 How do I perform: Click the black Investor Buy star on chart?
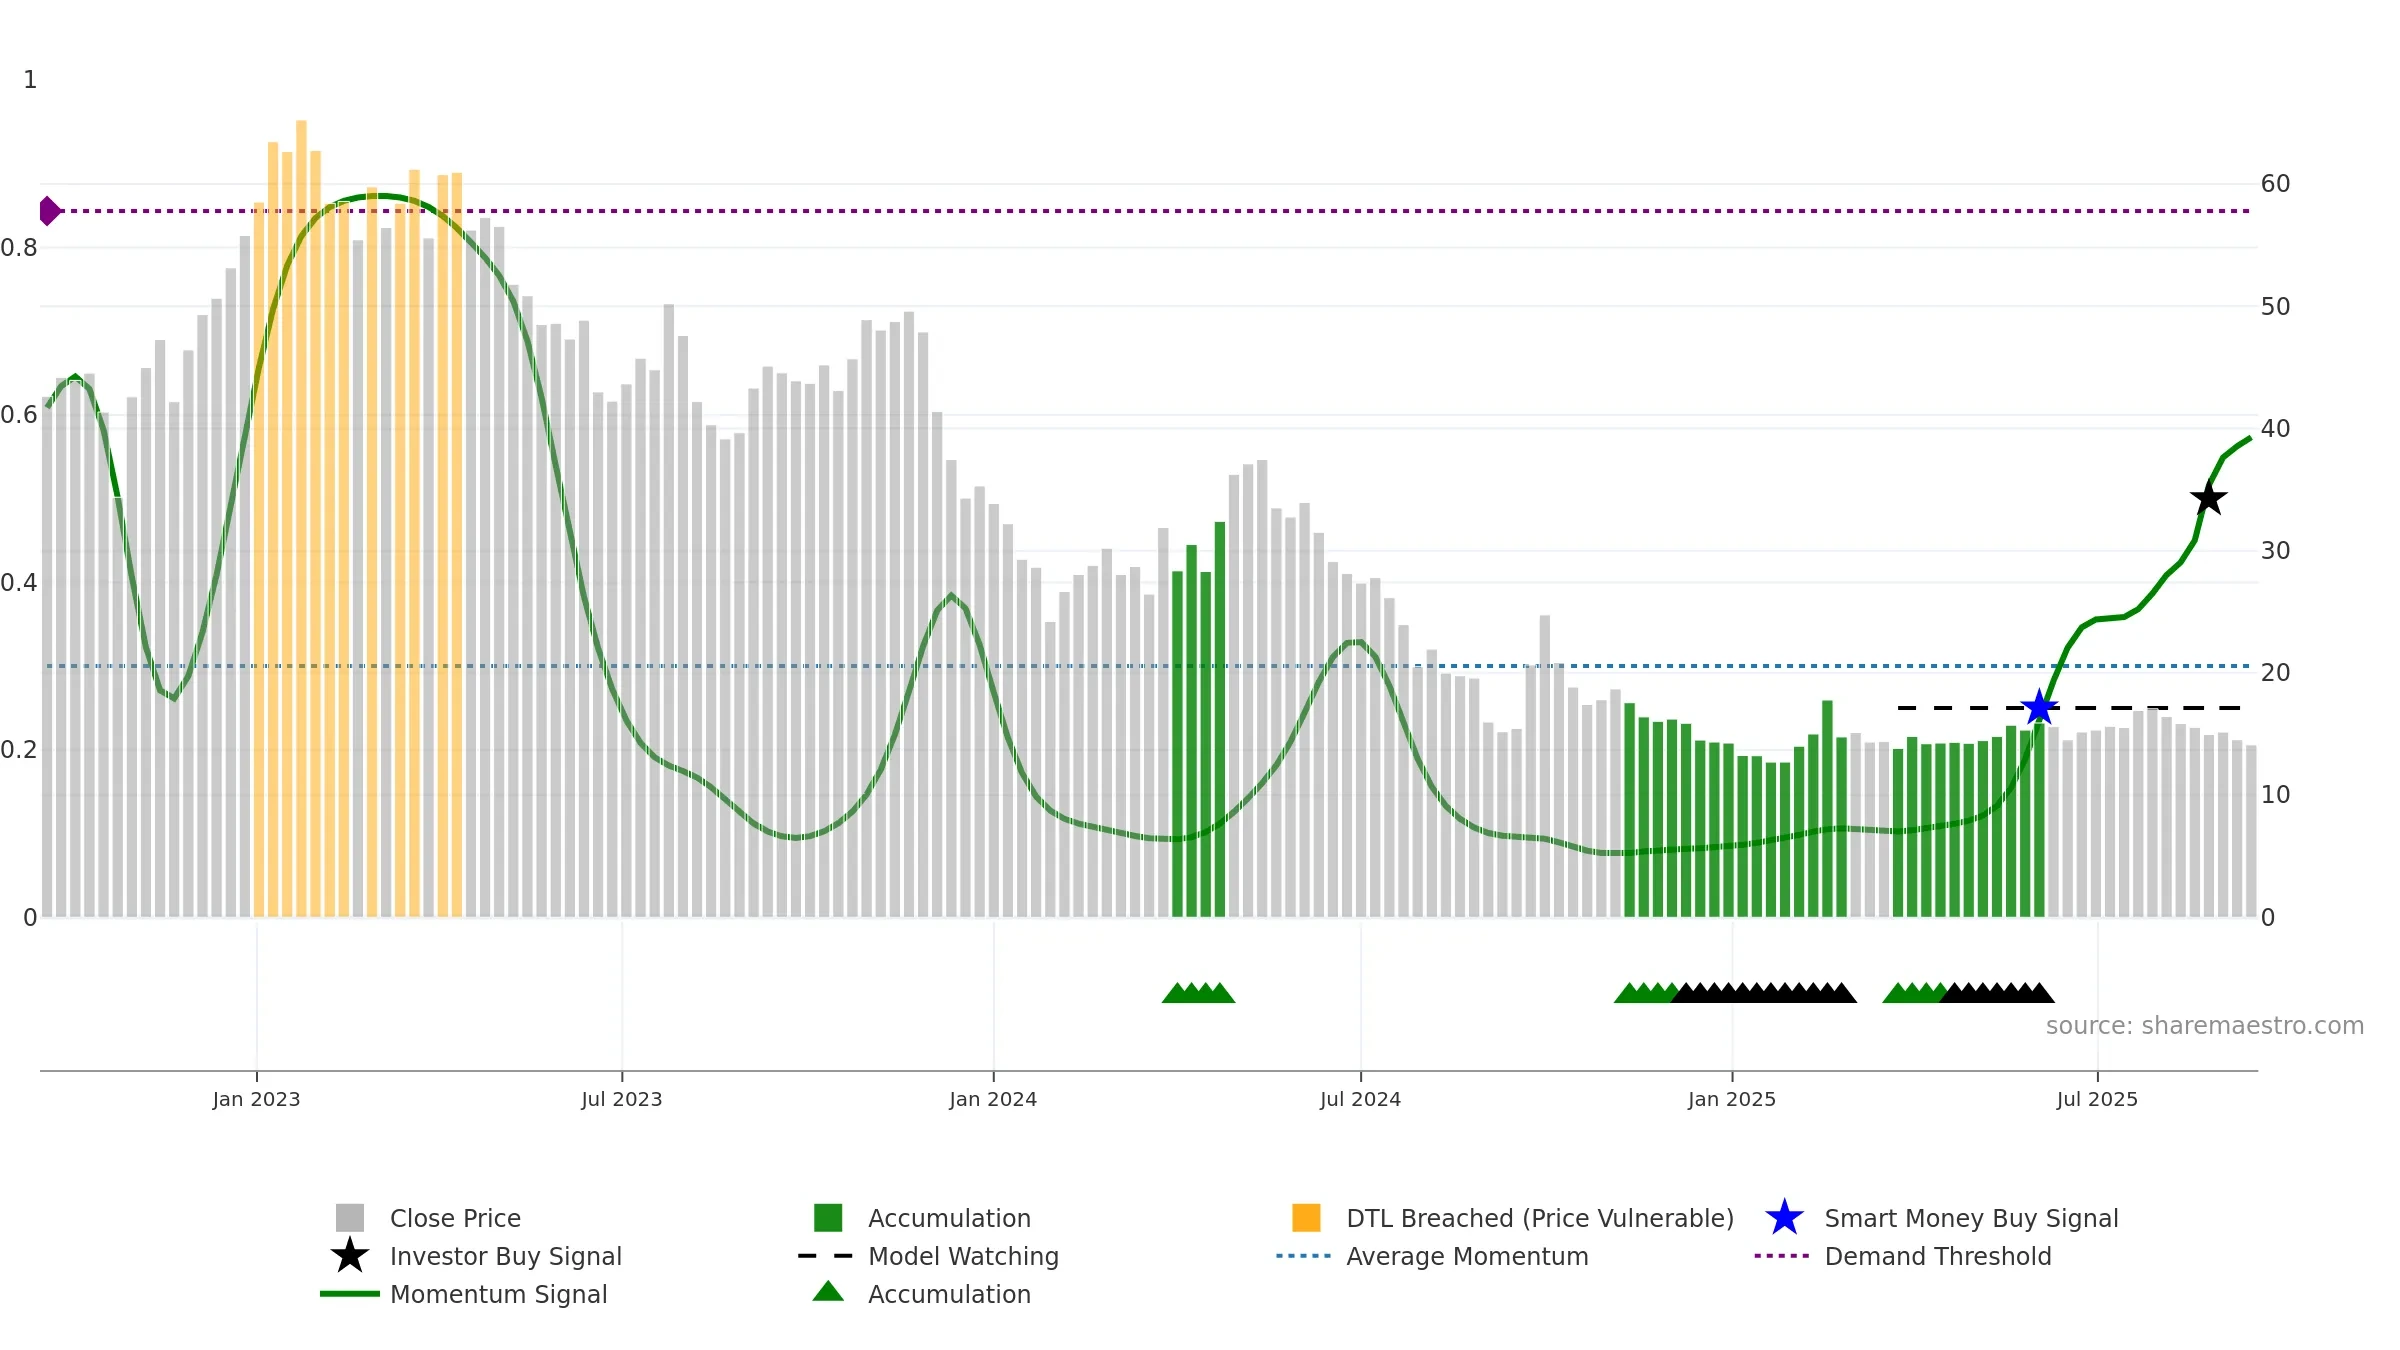(x=2208, y=497)
